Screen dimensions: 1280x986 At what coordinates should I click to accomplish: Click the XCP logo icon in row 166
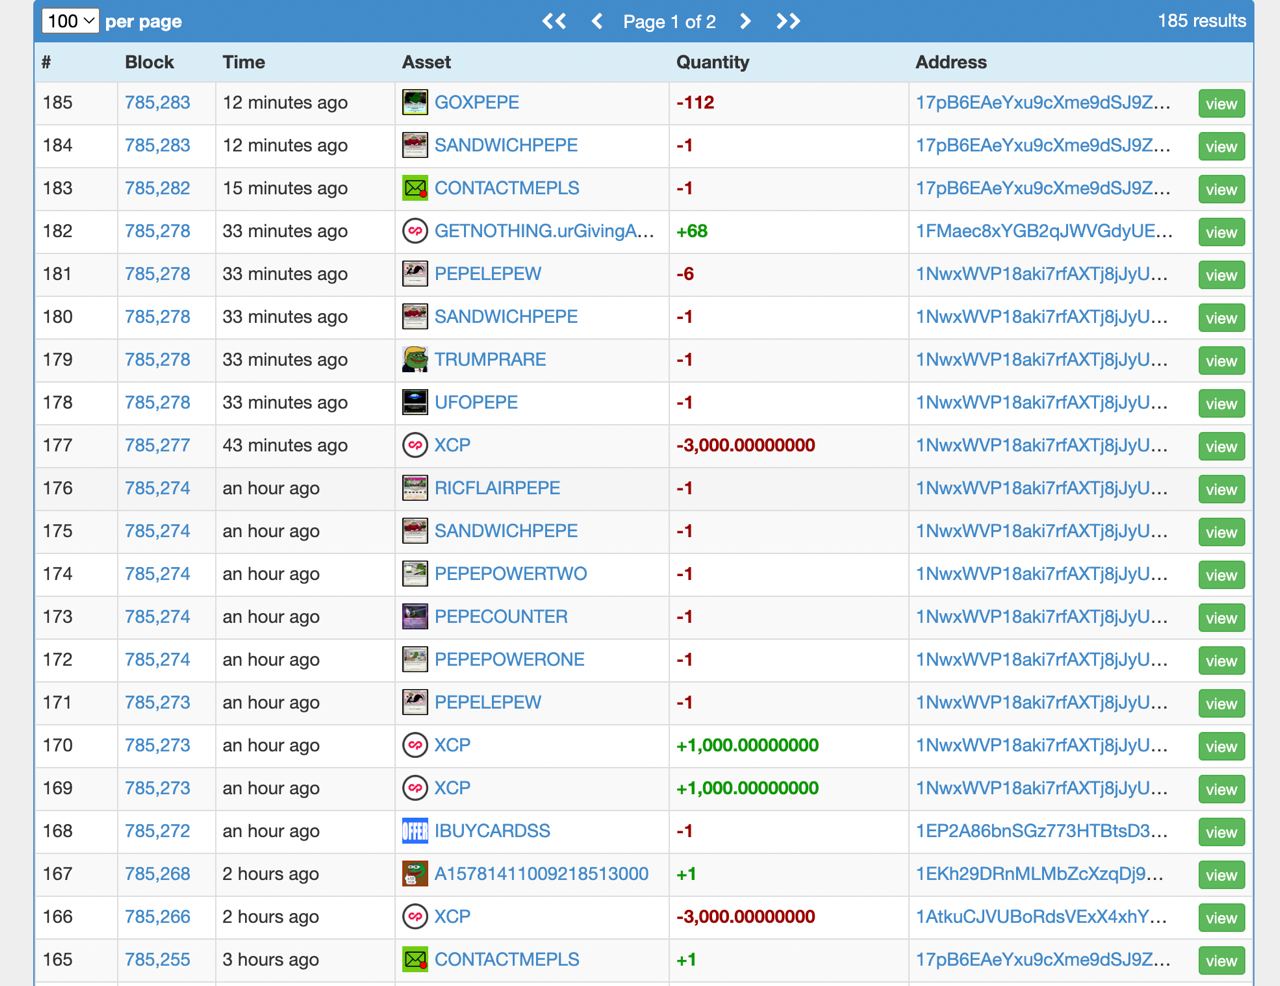415,917
